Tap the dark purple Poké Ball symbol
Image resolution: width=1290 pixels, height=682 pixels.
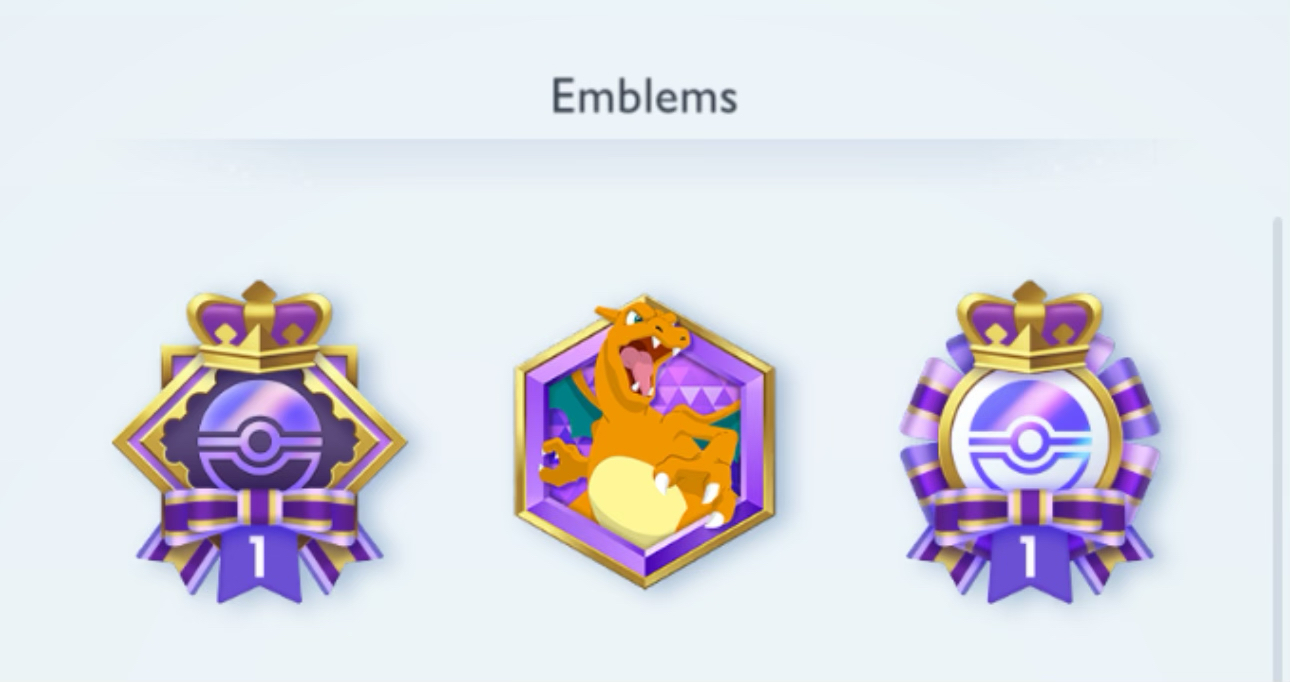click(x=259, y=437)
